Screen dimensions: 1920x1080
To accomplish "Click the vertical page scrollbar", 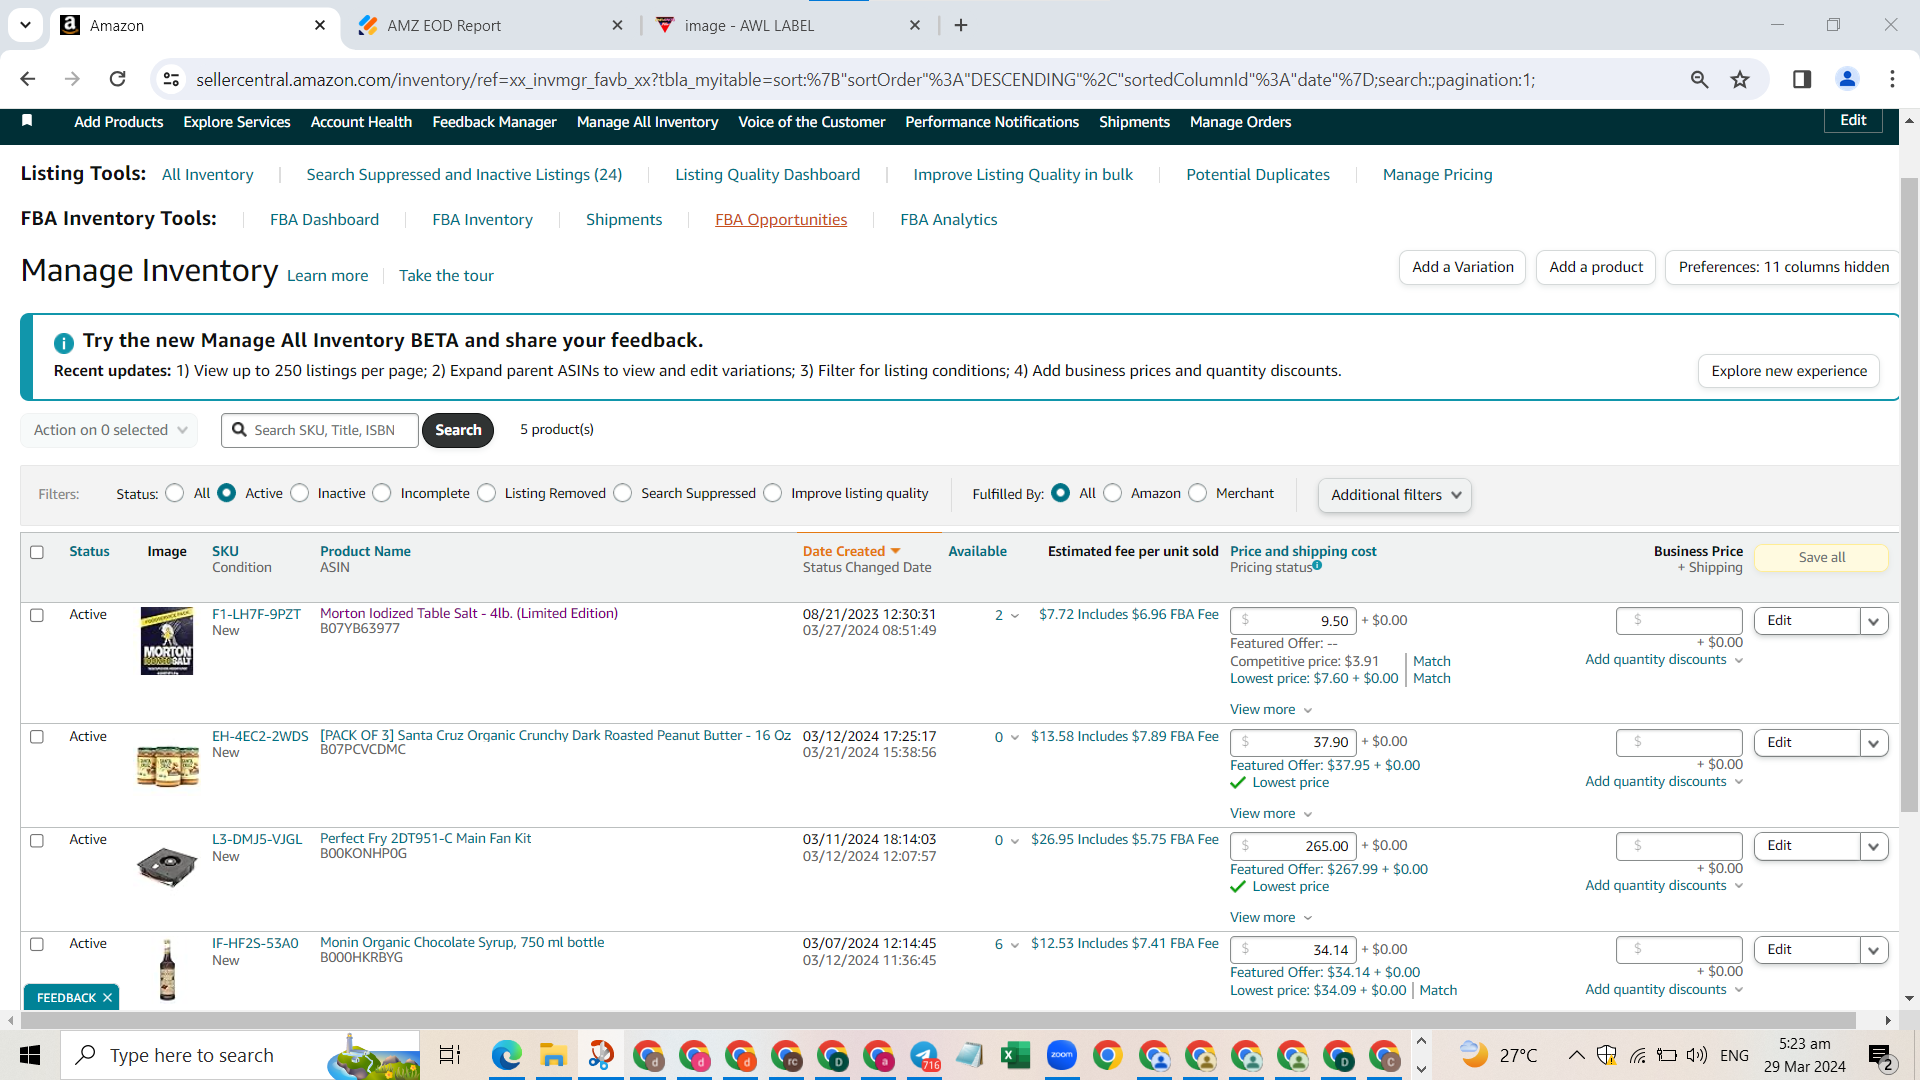I will [1909, 495].
